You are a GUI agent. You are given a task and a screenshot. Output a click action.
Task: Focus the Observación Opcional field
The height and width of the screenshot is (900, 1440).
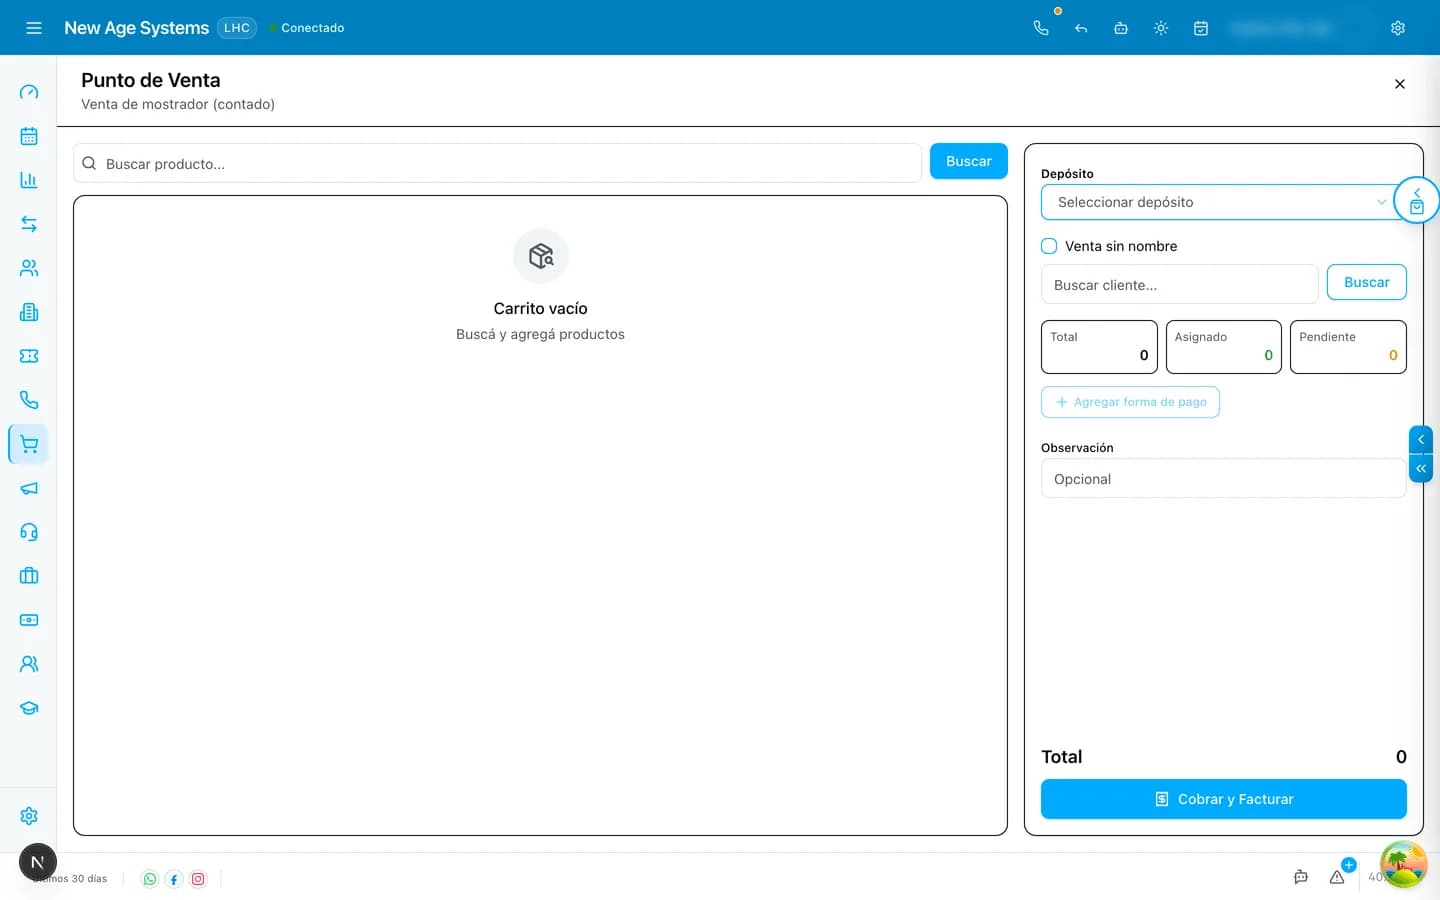click(x=1223, y=478)
